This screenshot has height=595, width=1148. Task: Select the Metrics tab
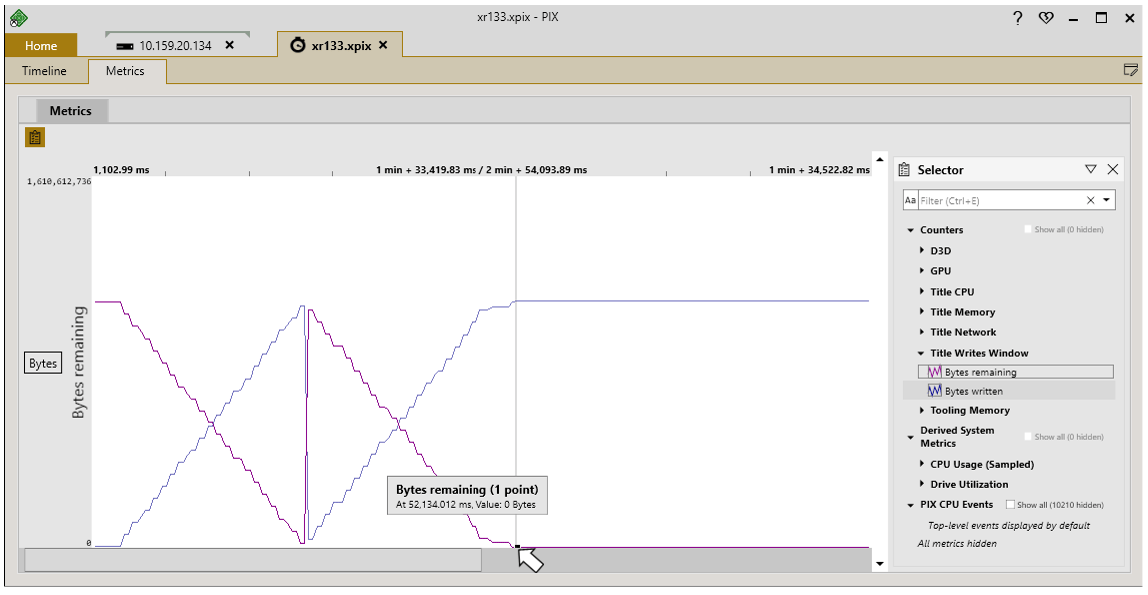pyautogui.click(x=125, y=71)
